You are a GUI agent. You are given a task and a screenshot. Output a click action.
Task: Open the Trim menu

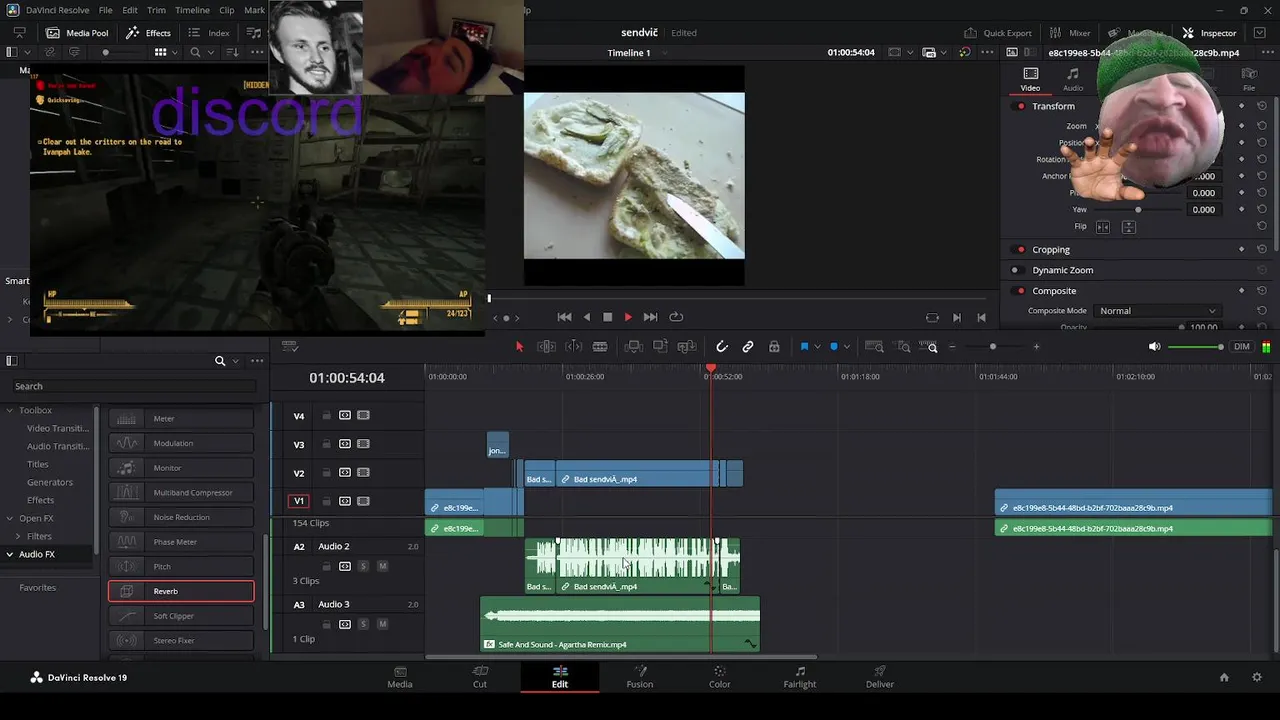coord(156,10)
